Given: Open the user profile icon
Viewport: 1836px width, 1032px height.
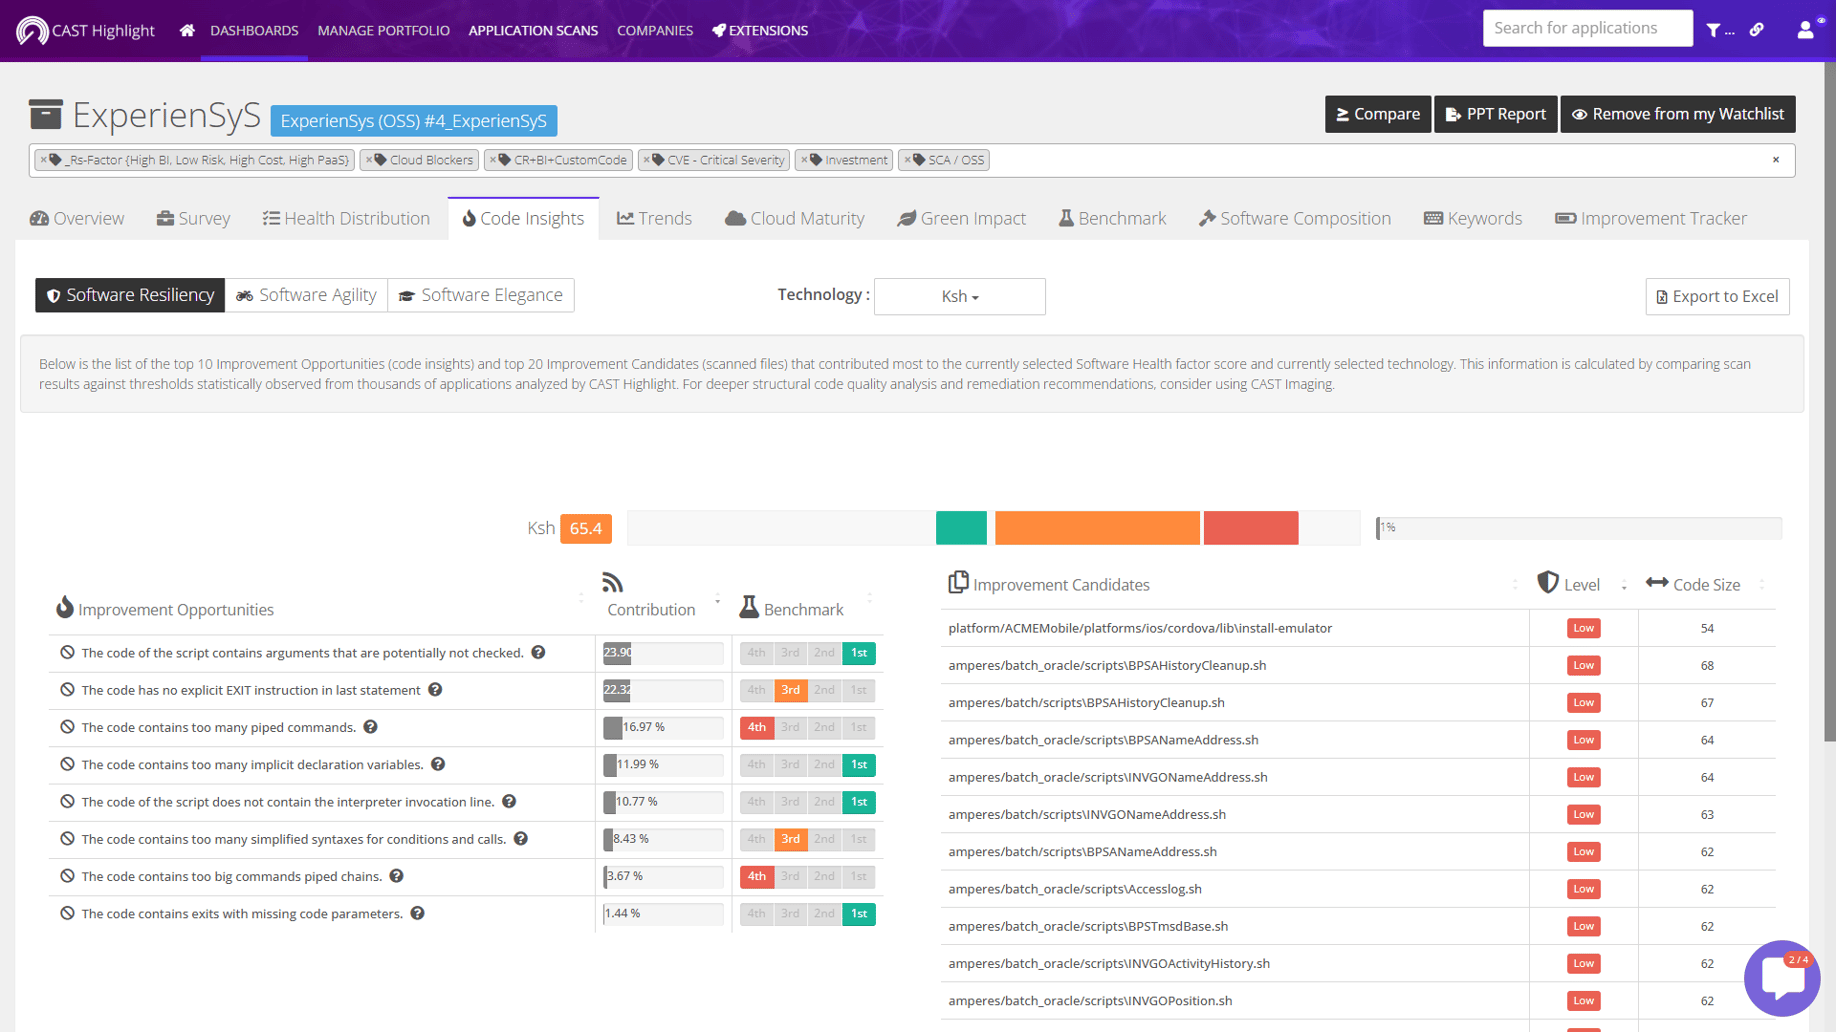Looking at the screenshot, I should 1806,30.
